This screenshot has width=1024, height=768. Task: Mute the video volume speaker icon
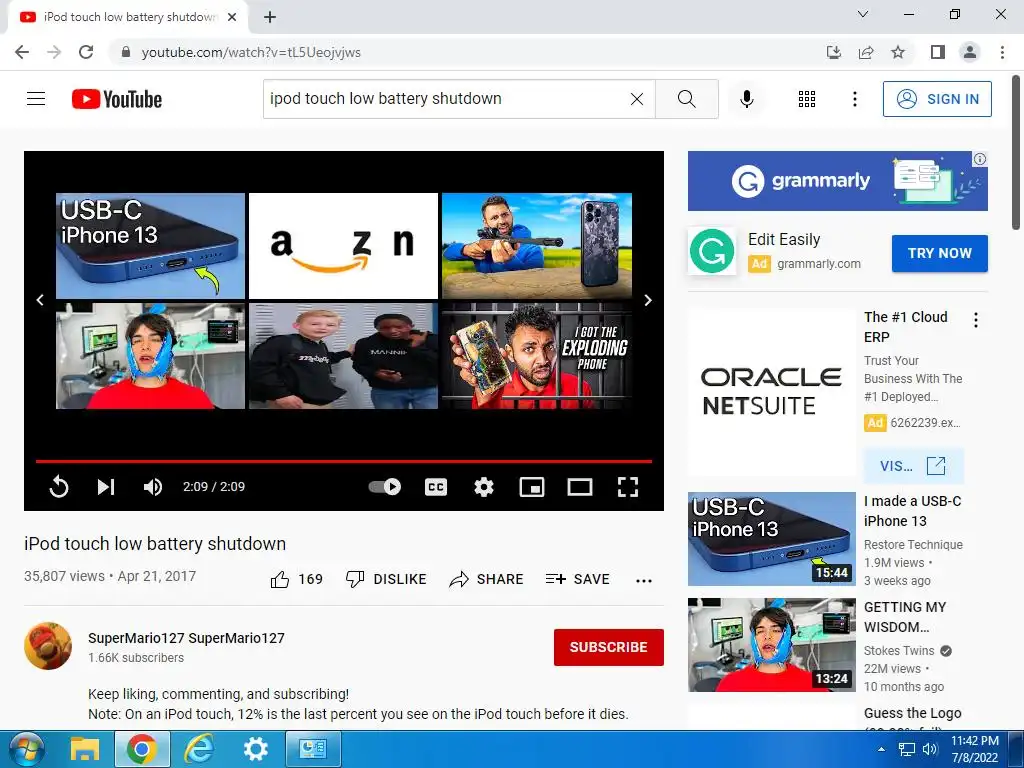tap(153, 487)
